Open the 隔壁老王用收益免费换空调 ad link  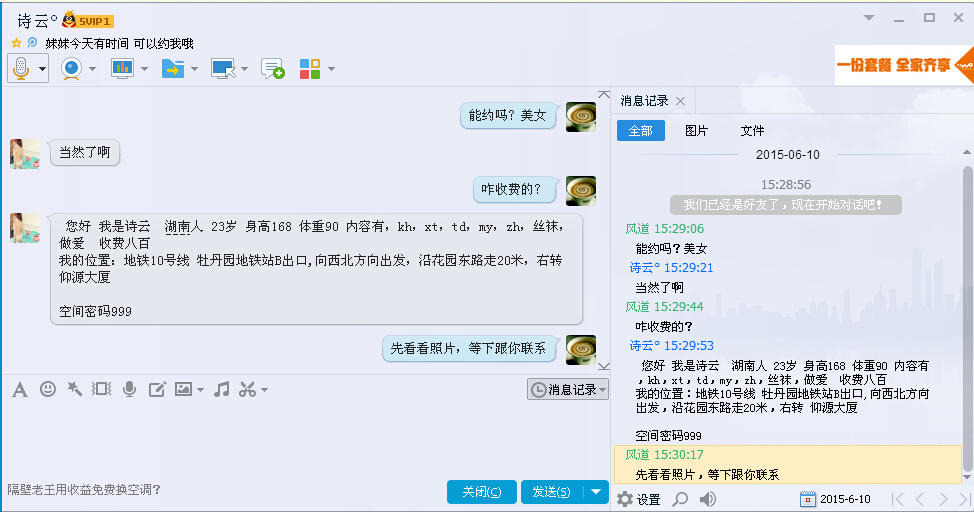tap(84, 490)
